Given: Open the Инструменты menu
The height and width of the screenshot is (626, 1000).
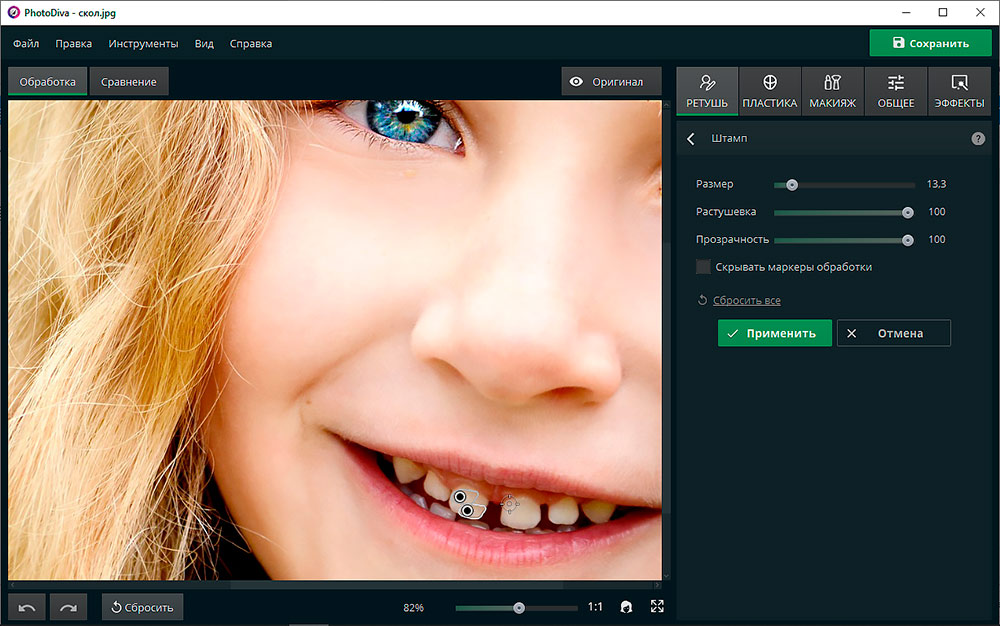Looking at the screenshot, I should click(x=143, y=43).
